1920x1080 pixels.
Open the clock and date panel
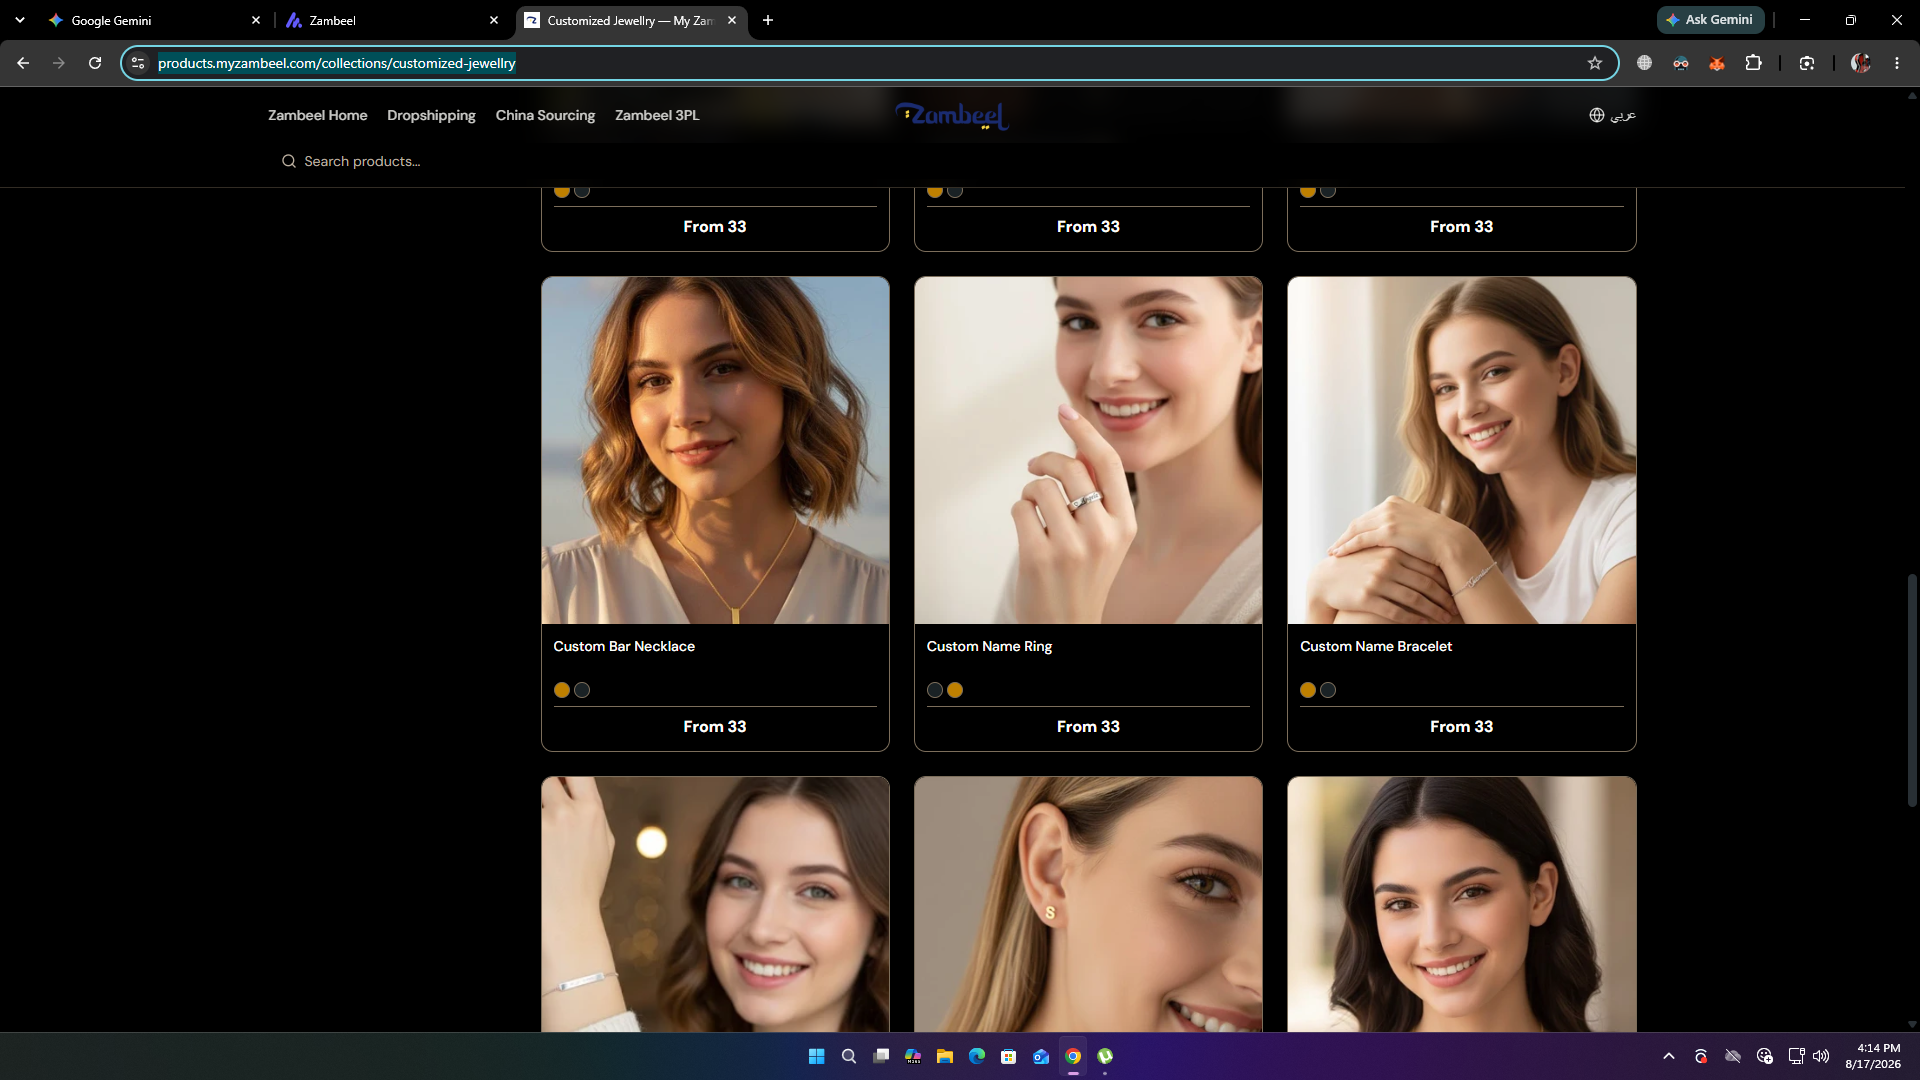pyautogui.click(x=1873, y=1056)
